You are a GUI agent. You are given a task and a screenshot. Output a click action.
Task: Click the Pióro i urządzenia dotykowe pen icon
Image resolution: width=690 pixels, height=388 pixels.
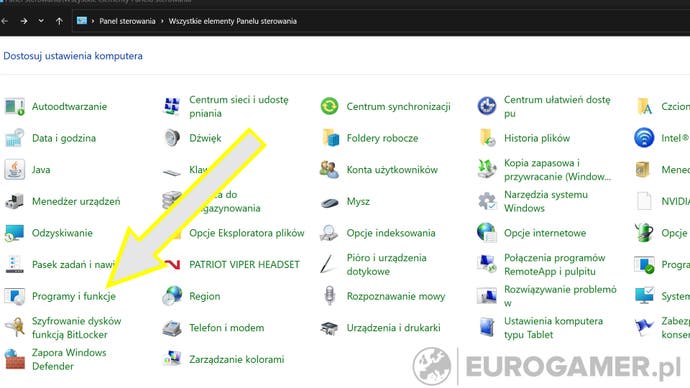click(x=327, y=264)
